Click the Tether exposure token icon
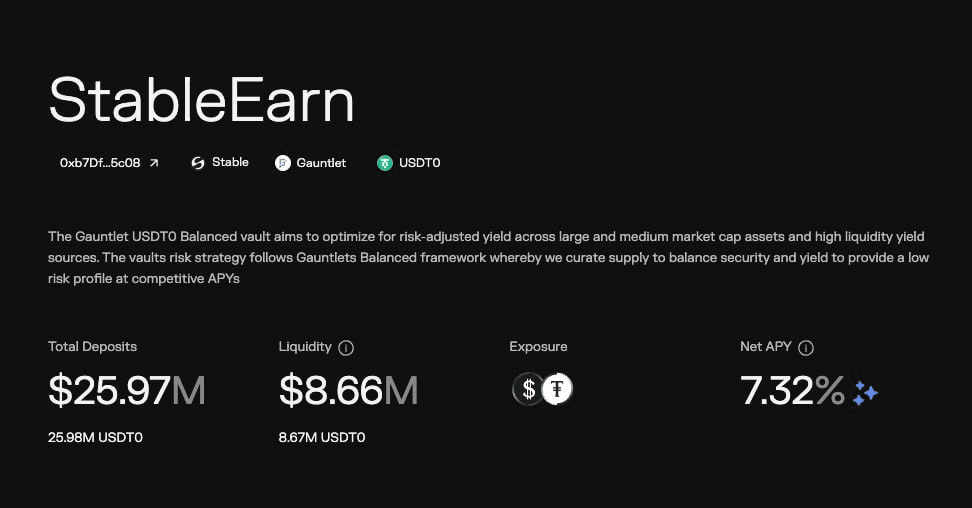This screenshot has height=508, width=972. coord(557,389)
